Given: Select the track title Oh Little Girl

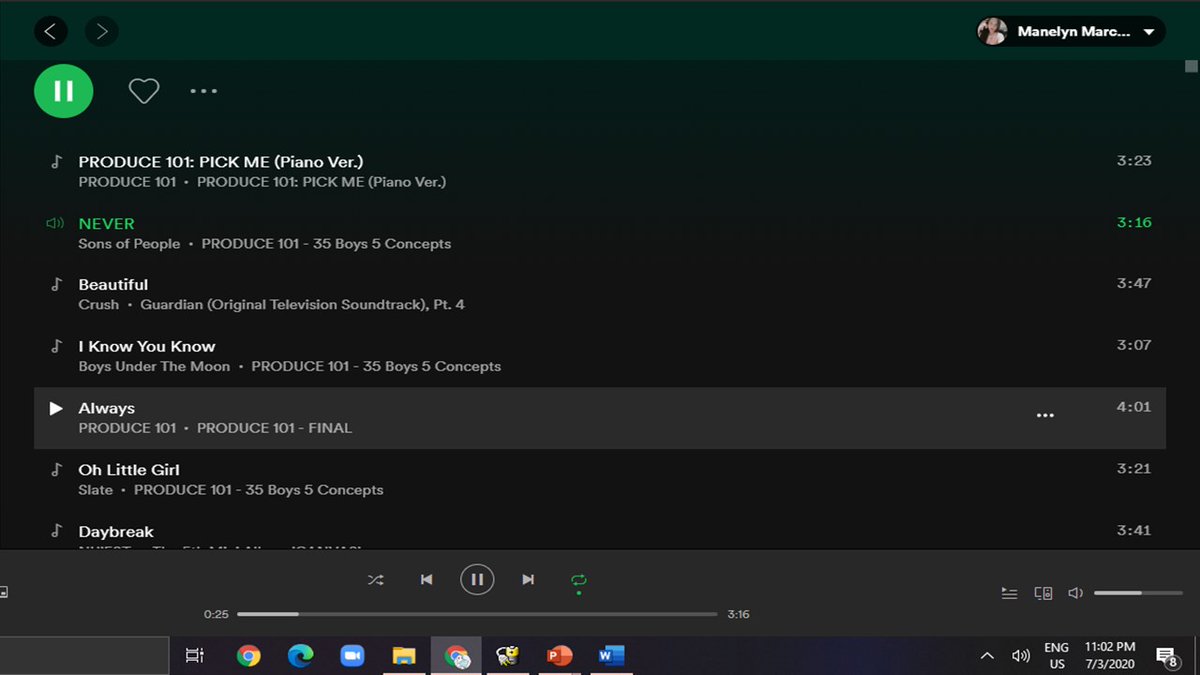Looking at the screenshot, I should pos(130,470).
